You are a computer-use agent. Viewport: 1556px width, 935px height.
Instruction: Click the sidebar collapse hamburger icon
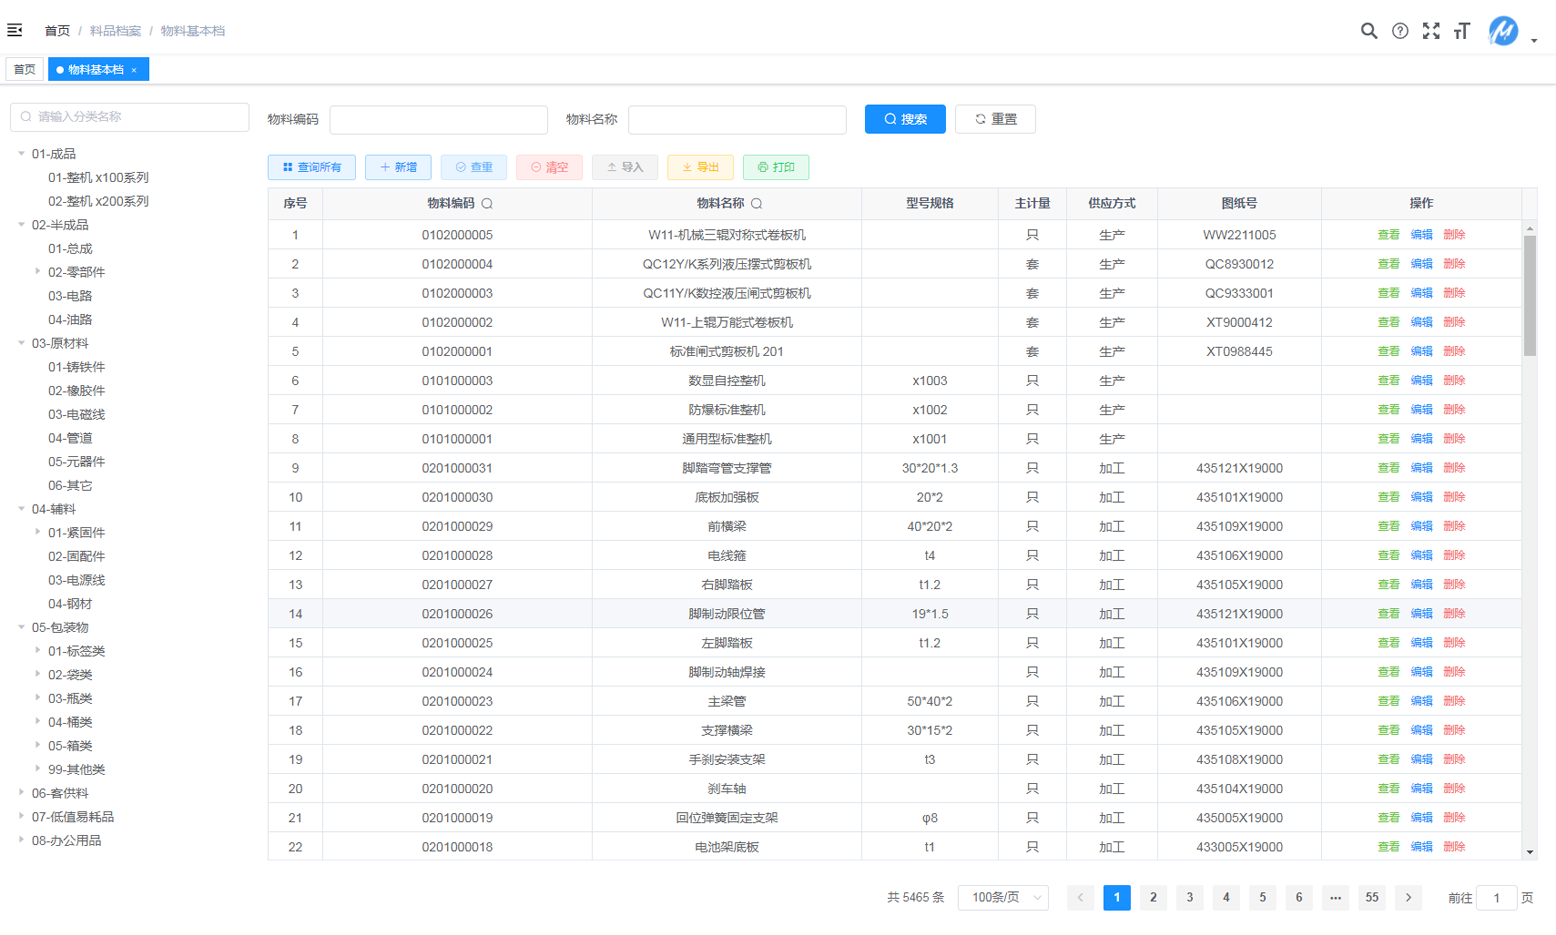pos(15,30)
